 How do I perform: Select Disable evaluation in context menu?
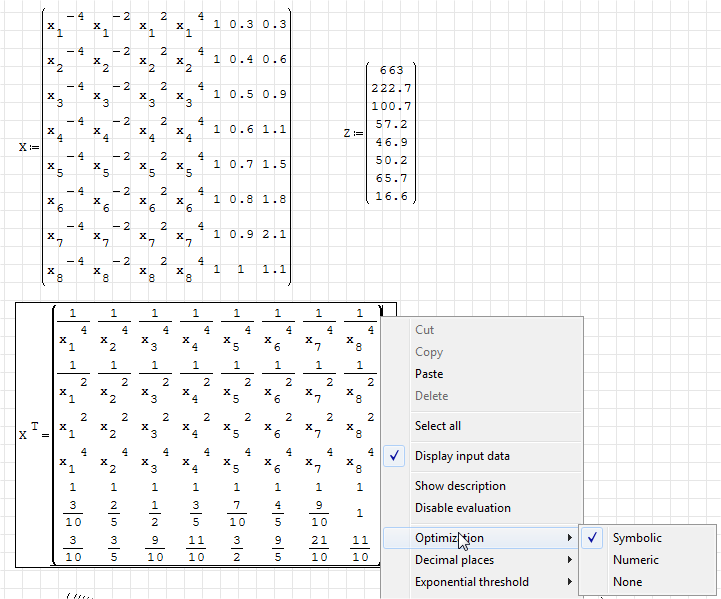(462, 508)
